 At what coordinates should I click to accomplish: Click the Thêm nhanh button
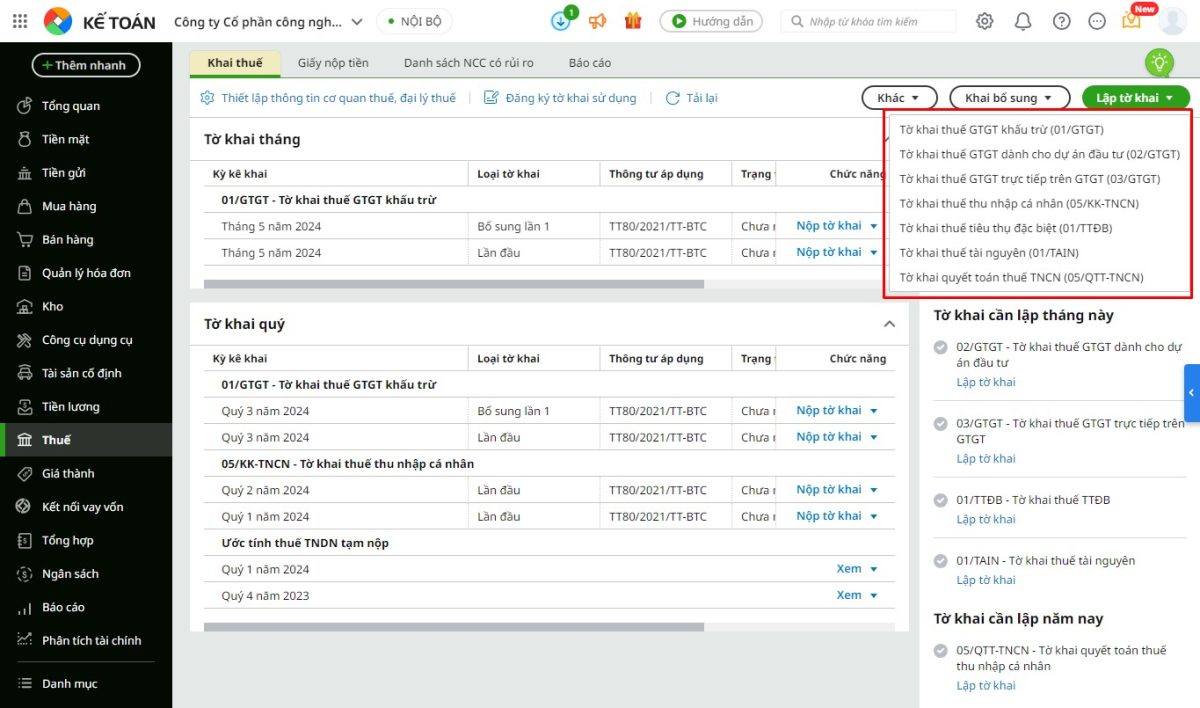click(x=86, y=65)
